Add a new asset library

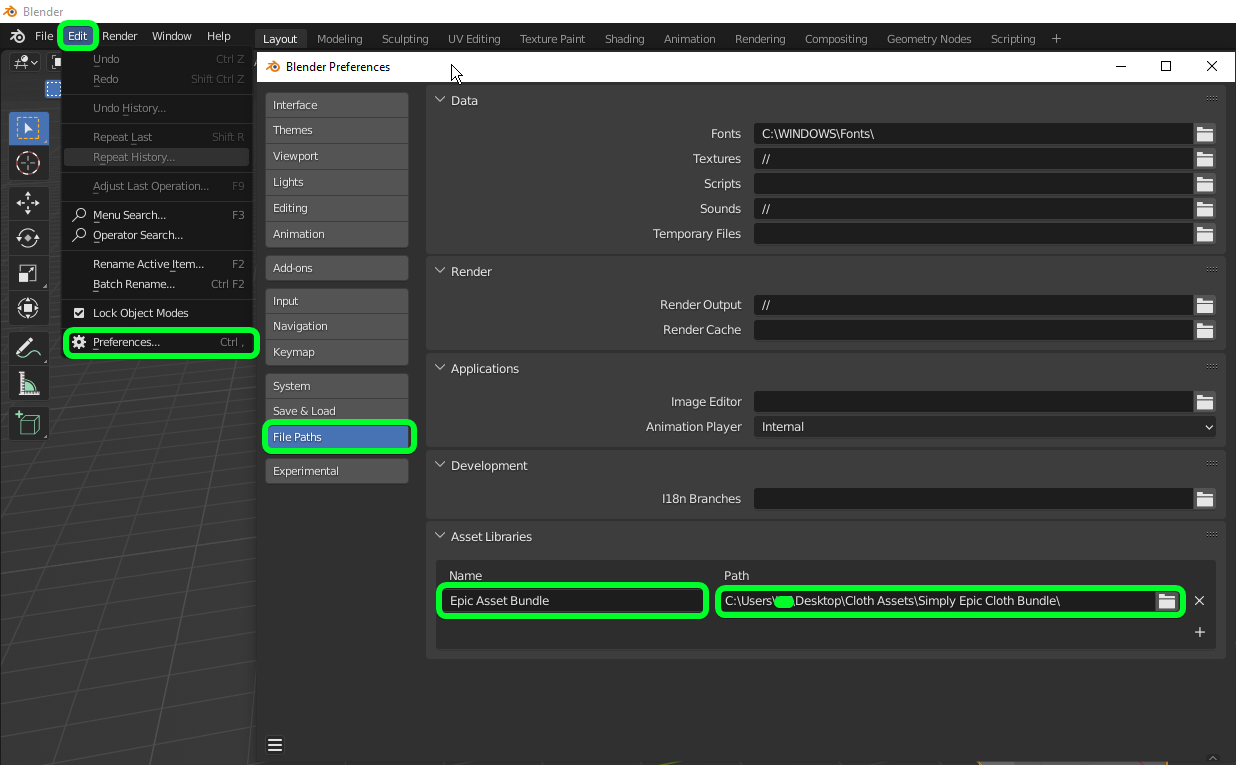pos(1199,632)
